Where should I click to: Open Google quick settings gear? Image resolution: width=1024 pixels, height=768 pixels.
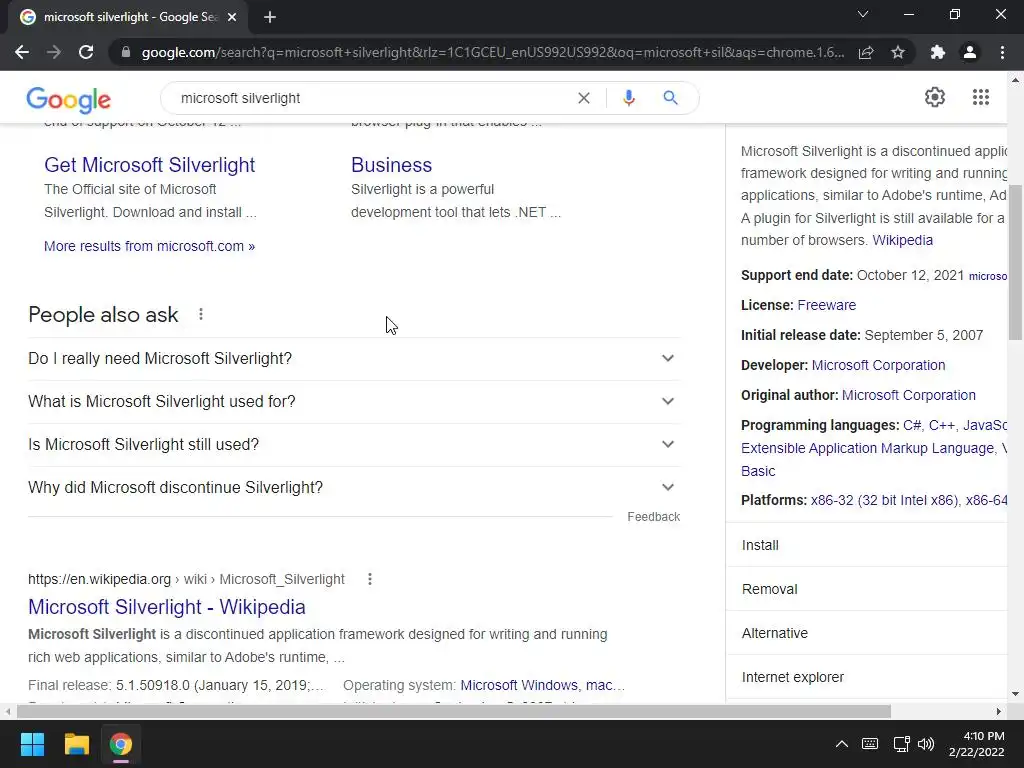point(935,97)
